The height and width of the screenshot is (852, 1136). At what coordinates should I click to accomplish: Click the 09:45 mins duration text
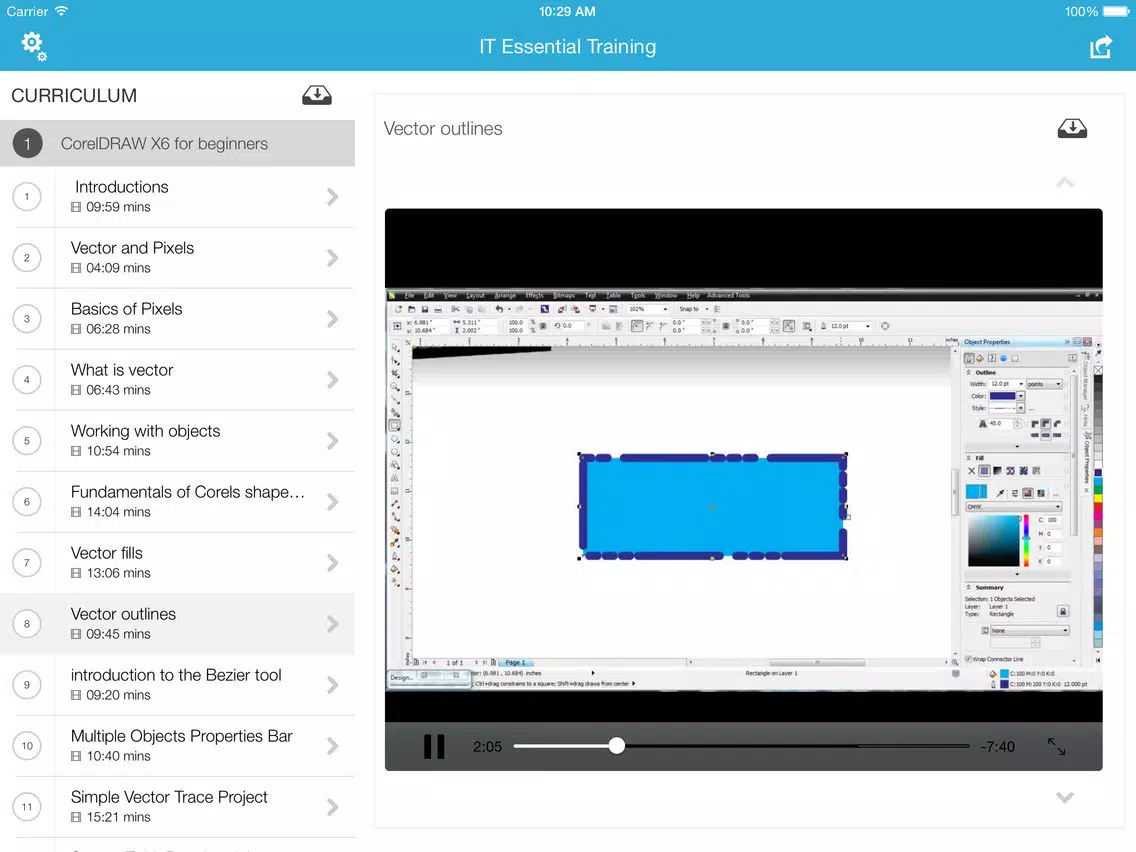point(118,634)
